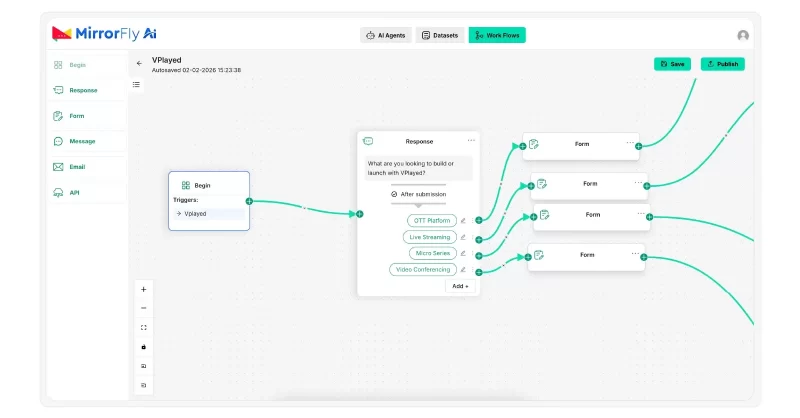Add a new option with the Add + button
The width and height of the screenshot is (800, 418).
click(460, 286)
